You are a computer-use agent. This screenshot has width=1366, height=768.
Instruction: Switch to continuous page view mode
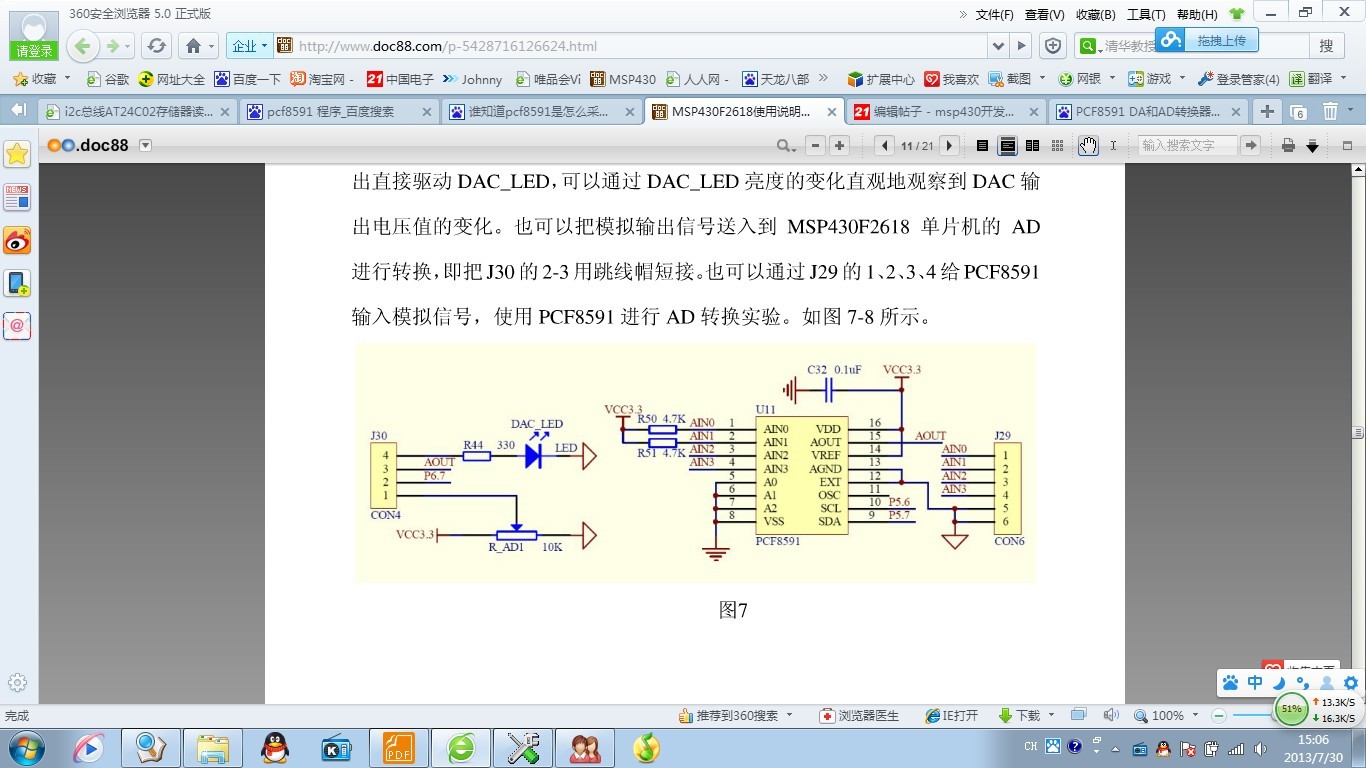pos(1008,146)
